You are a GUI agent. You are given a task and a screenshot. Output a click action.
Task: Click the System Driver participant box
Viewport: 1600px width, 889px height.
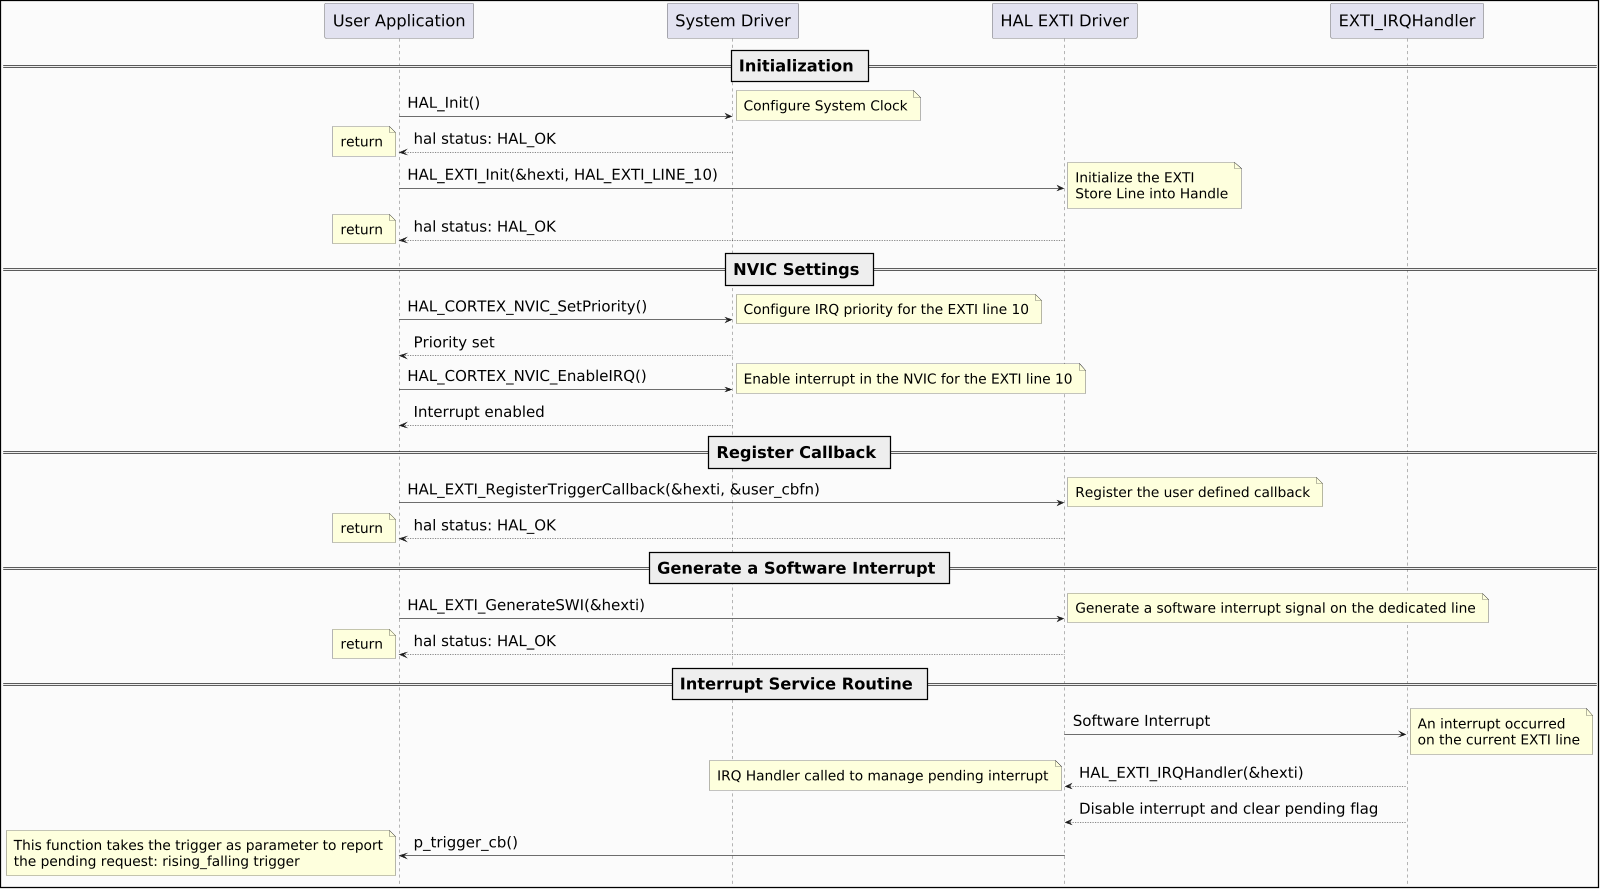click(x=733, y=21)
